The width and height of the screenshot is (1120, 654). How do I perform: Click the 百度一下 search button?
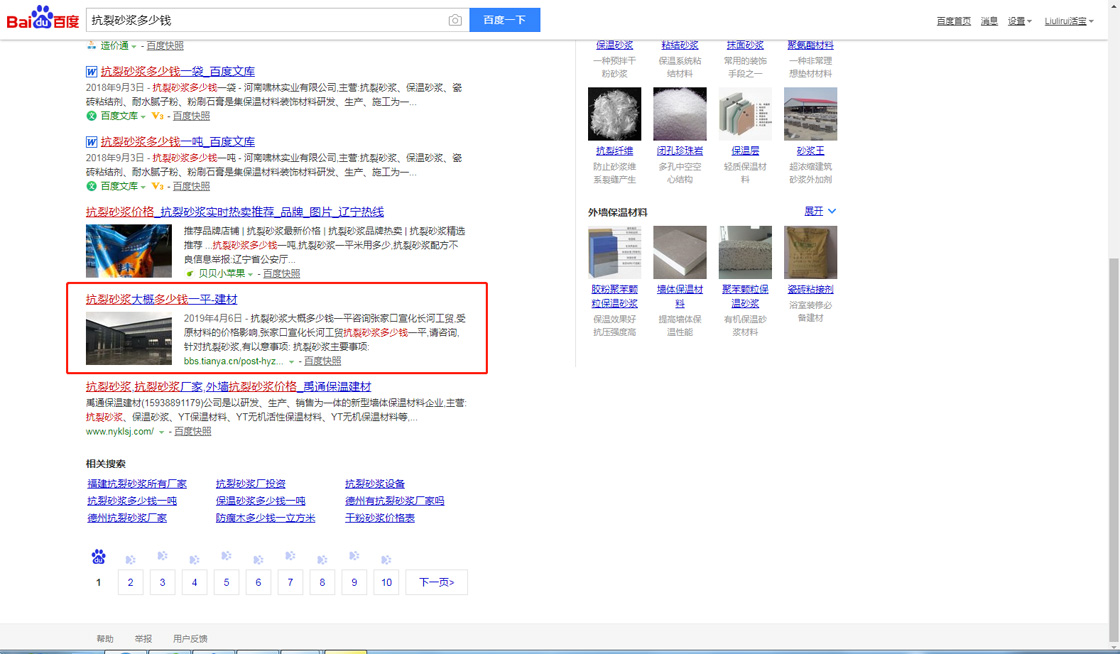(504, 20)
